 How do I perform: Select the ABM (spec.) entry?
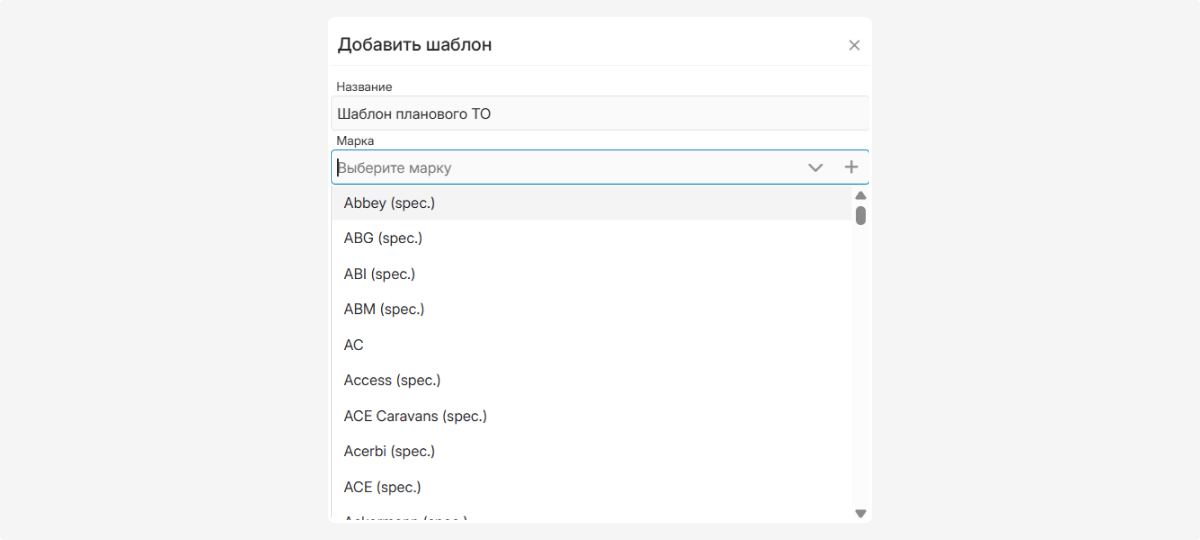point(384,309)
